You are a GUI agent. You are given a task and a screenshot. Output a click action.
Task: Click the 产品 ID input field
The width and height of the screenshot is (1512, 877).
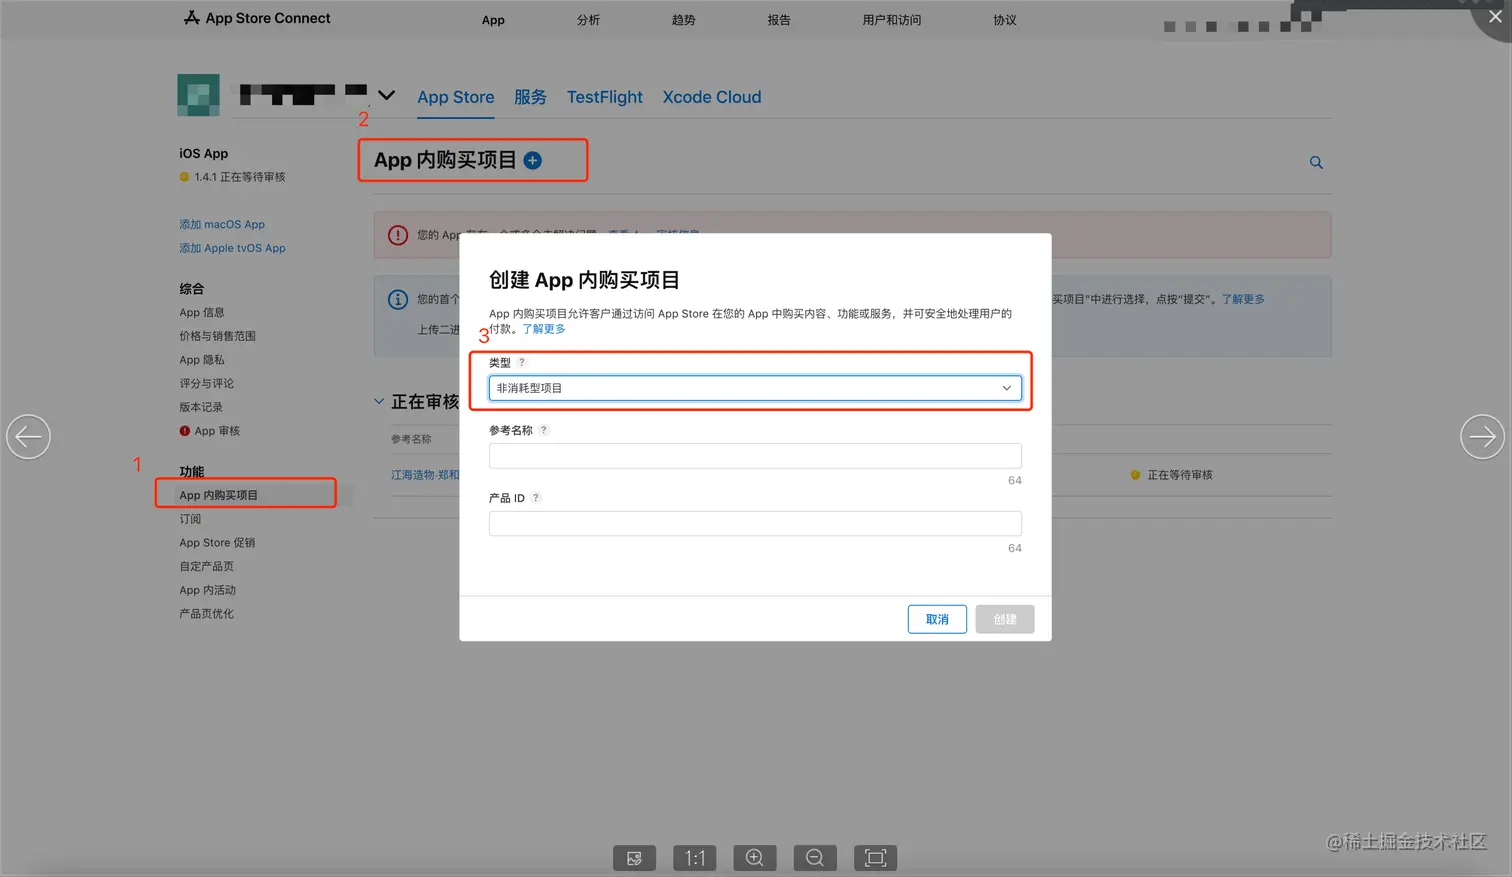[x=755, y=523]
